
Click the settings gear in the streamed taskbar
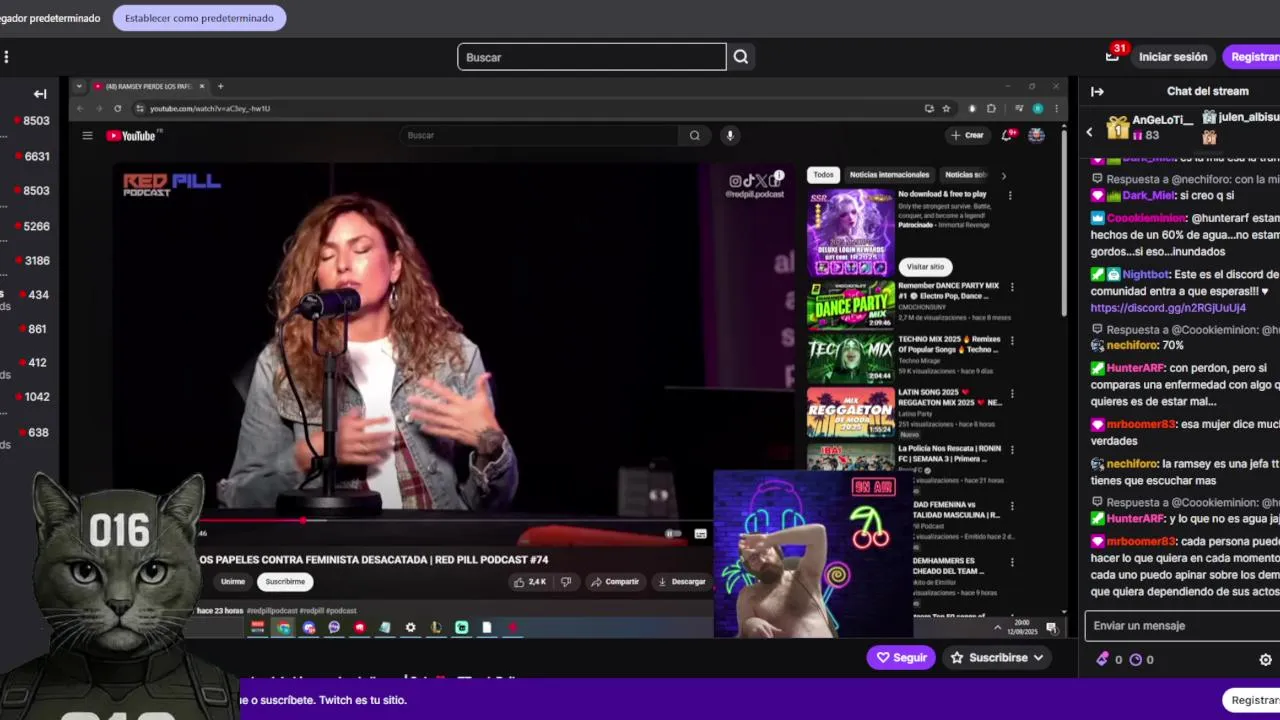pyautogui.click(x=410, y=628)
